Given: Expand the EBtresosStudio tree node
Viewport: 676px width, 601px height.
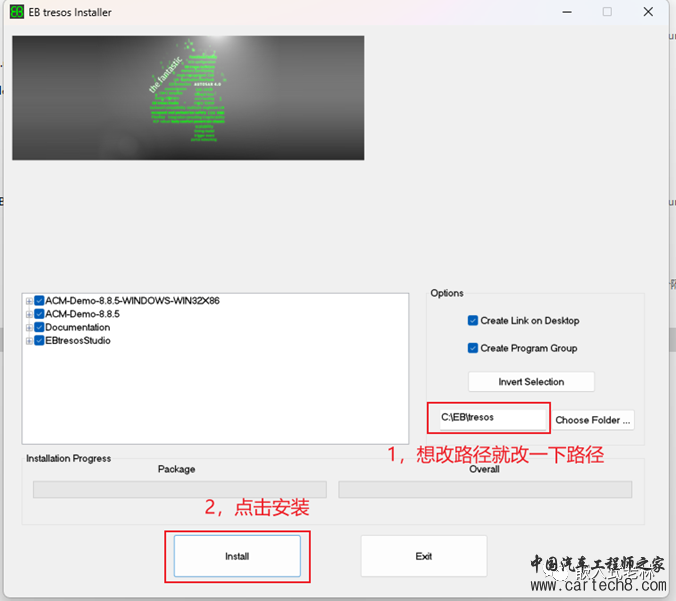Looking at the screenshot, I should (29, 341).
